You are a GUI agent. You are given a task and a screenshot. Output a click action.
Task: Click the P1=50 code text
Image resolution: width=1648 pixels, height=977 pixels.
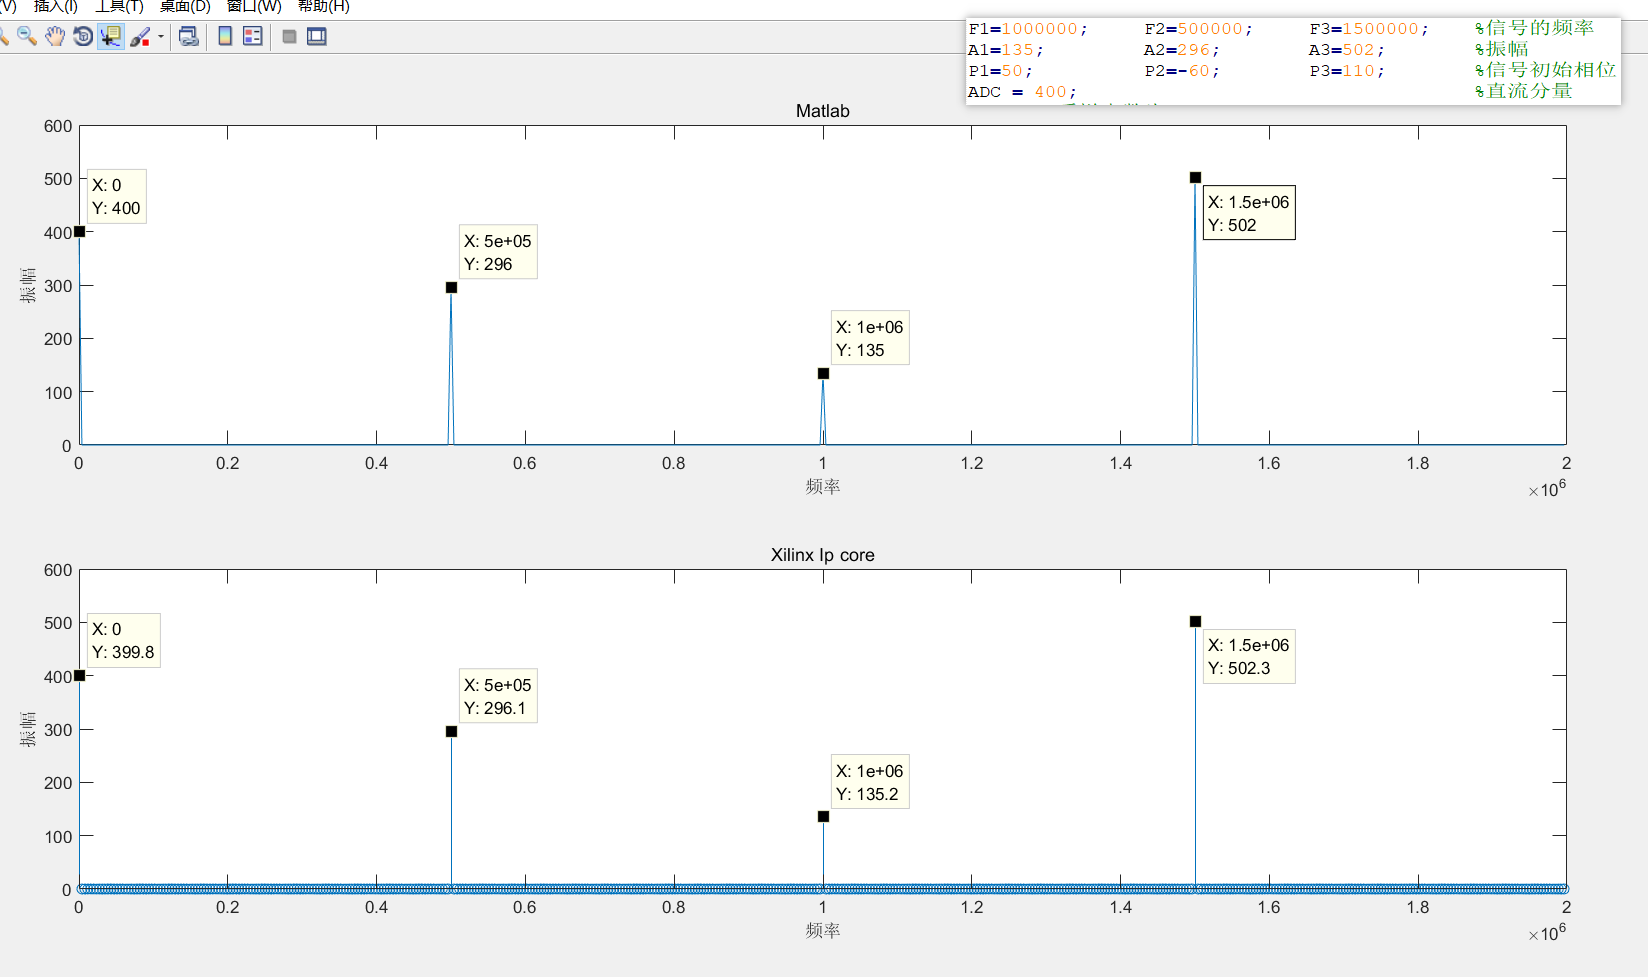pyautogui.click(x=1000, y=71)
